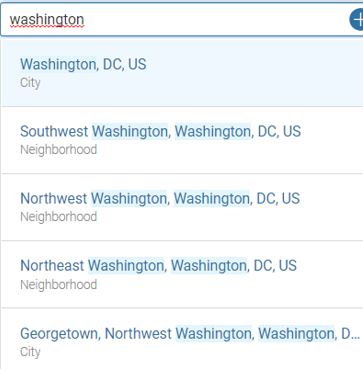This screenshot has height=374, width=363.
Task: Click the misspelled "washington" text with red underline
Action: click(x=47, y=20)
